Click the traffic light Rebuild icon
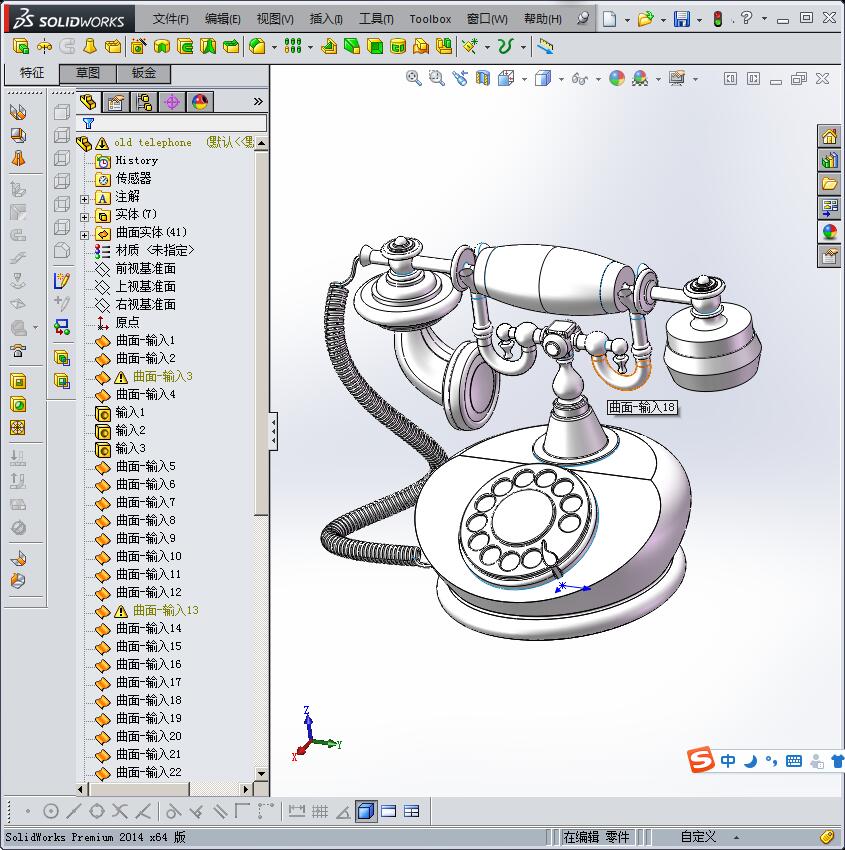The height and width of the screenshot is (850, 845). pyautogui.click(x=718, y=19)
